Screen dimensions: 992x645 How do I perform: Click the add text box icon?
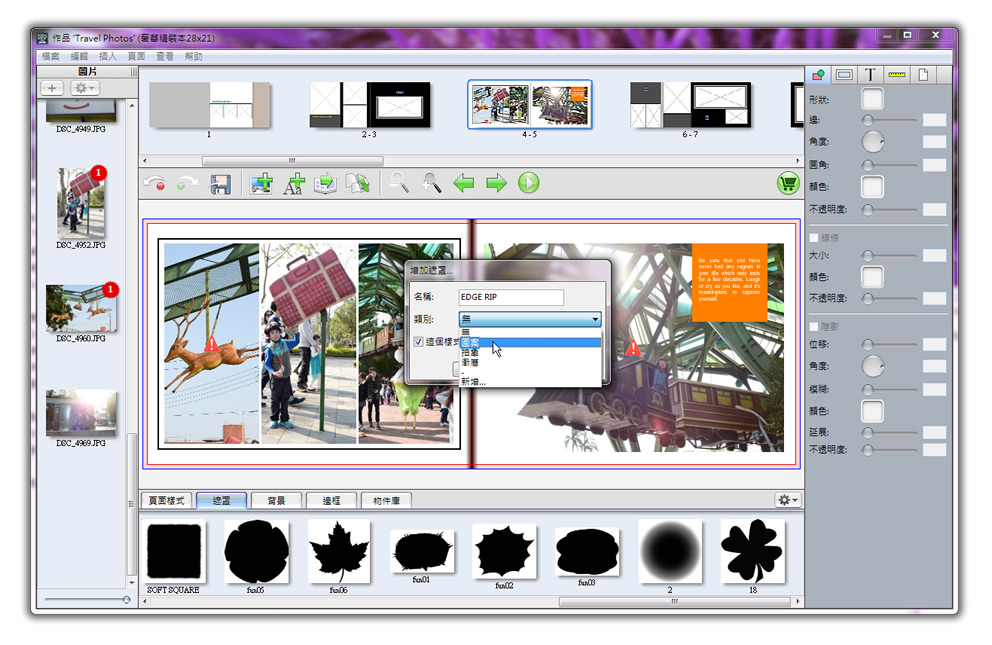click(293, 184)
